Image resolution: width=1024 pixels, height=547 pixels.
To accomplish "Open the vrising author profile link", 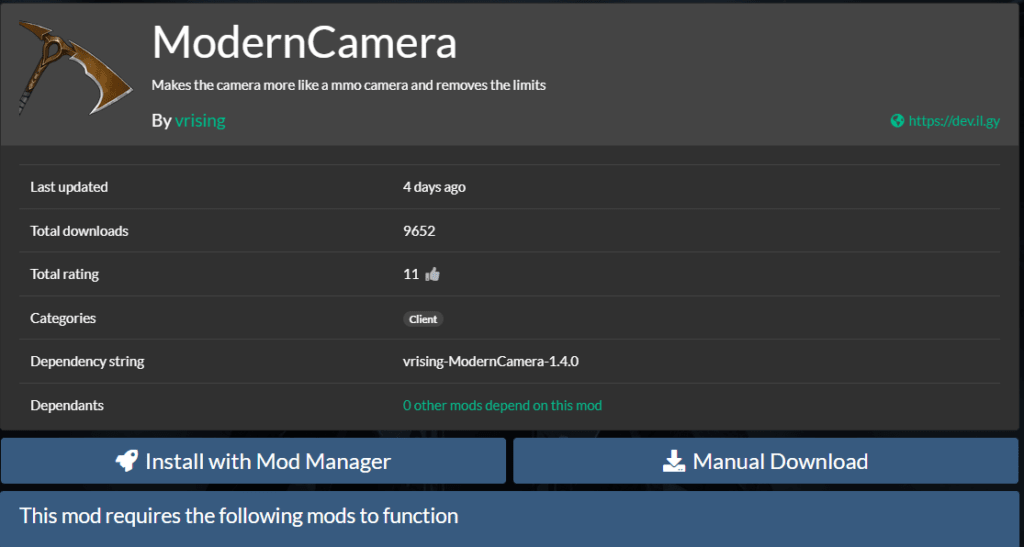I will (200, 121).
